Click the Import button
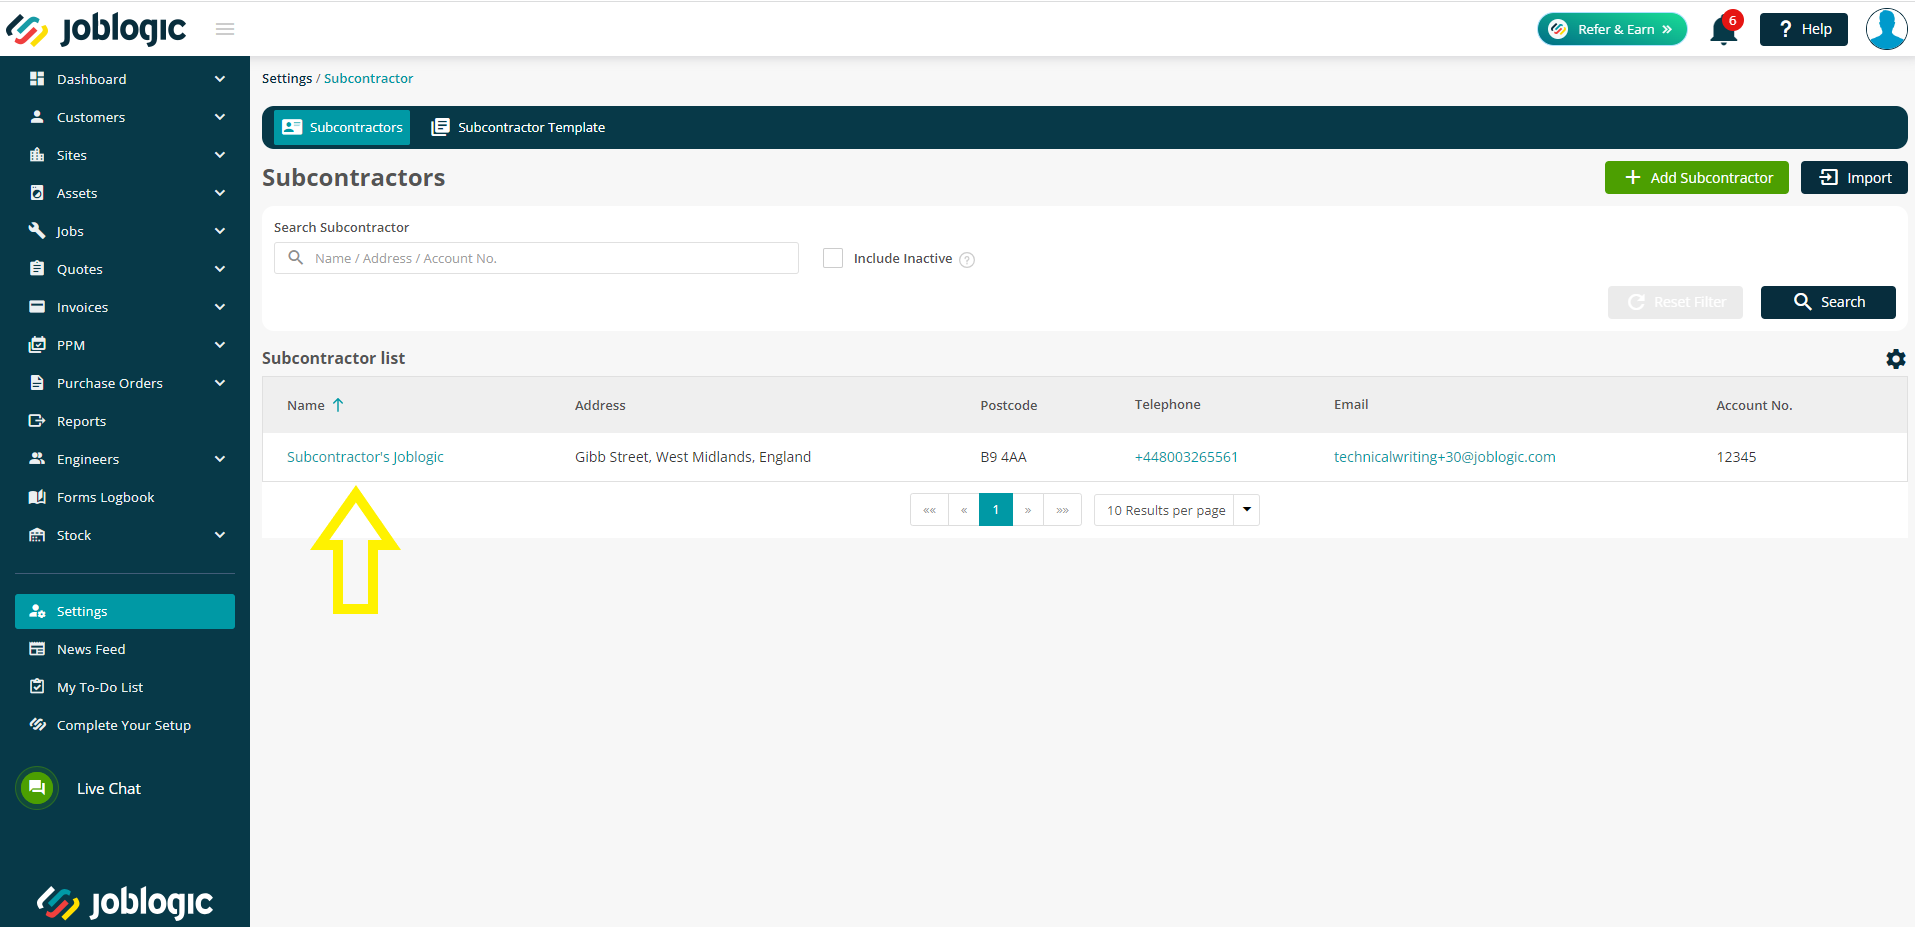 click(1854, 177)
